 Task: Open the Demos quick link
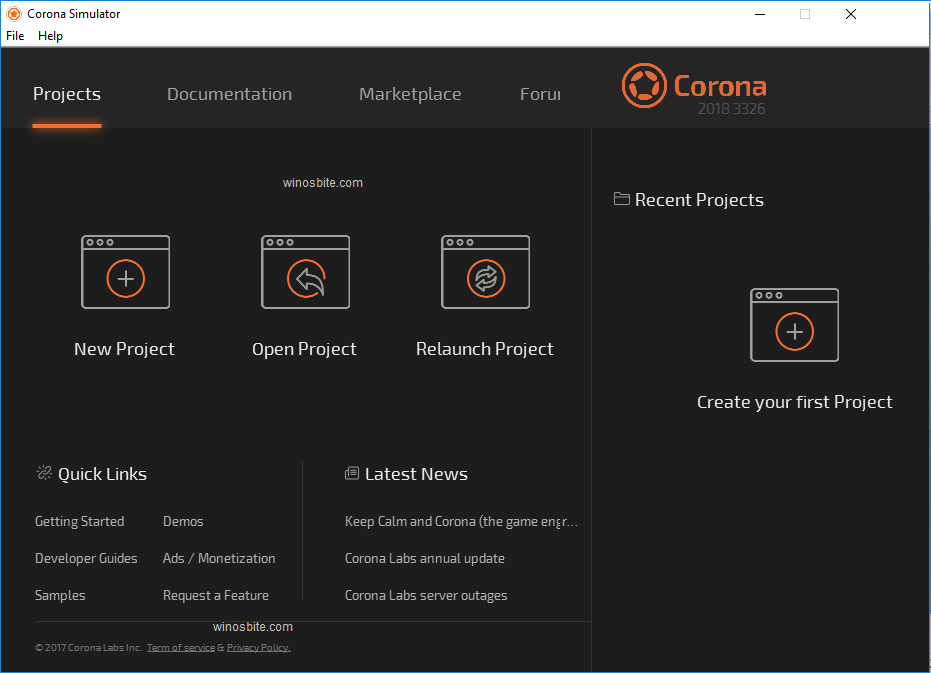[183, 522]
